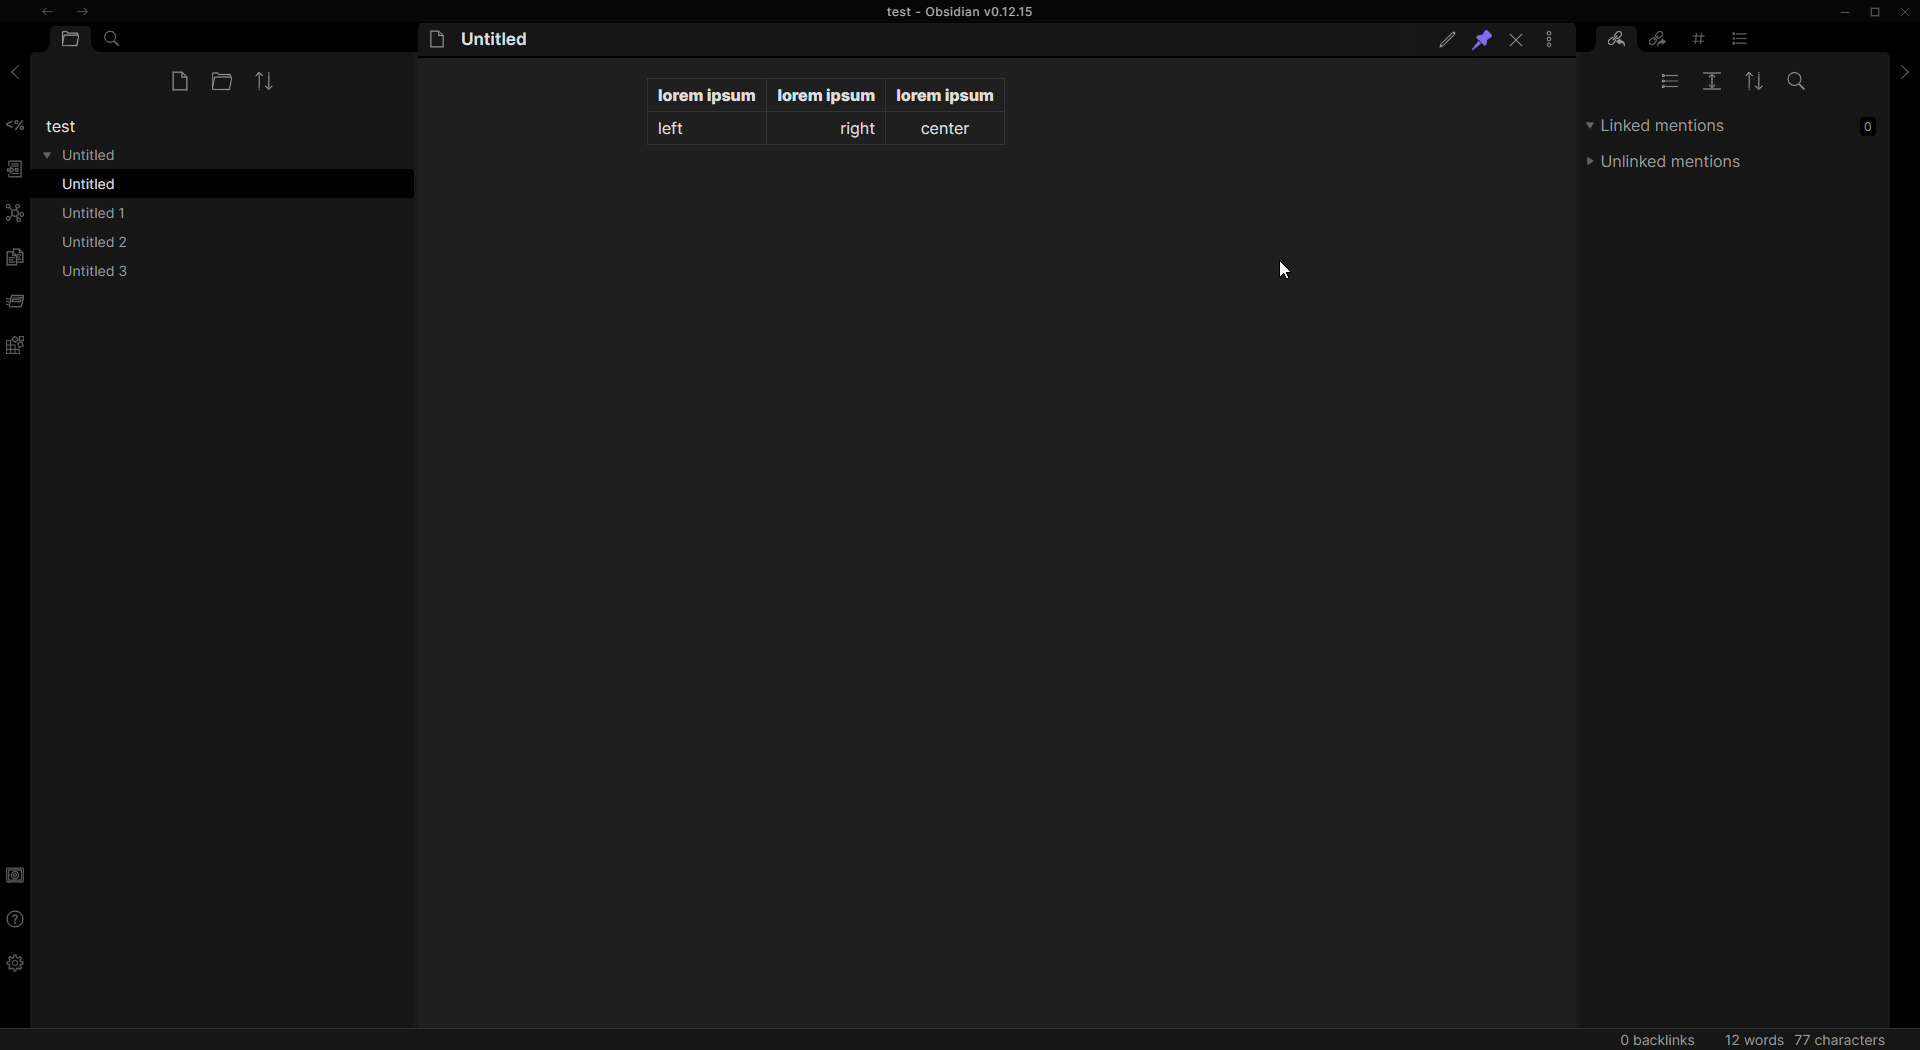Viewport: 1920px width, 1050px height.
Task: Select the outgoing links tab
Action: tap(1658, 39)
